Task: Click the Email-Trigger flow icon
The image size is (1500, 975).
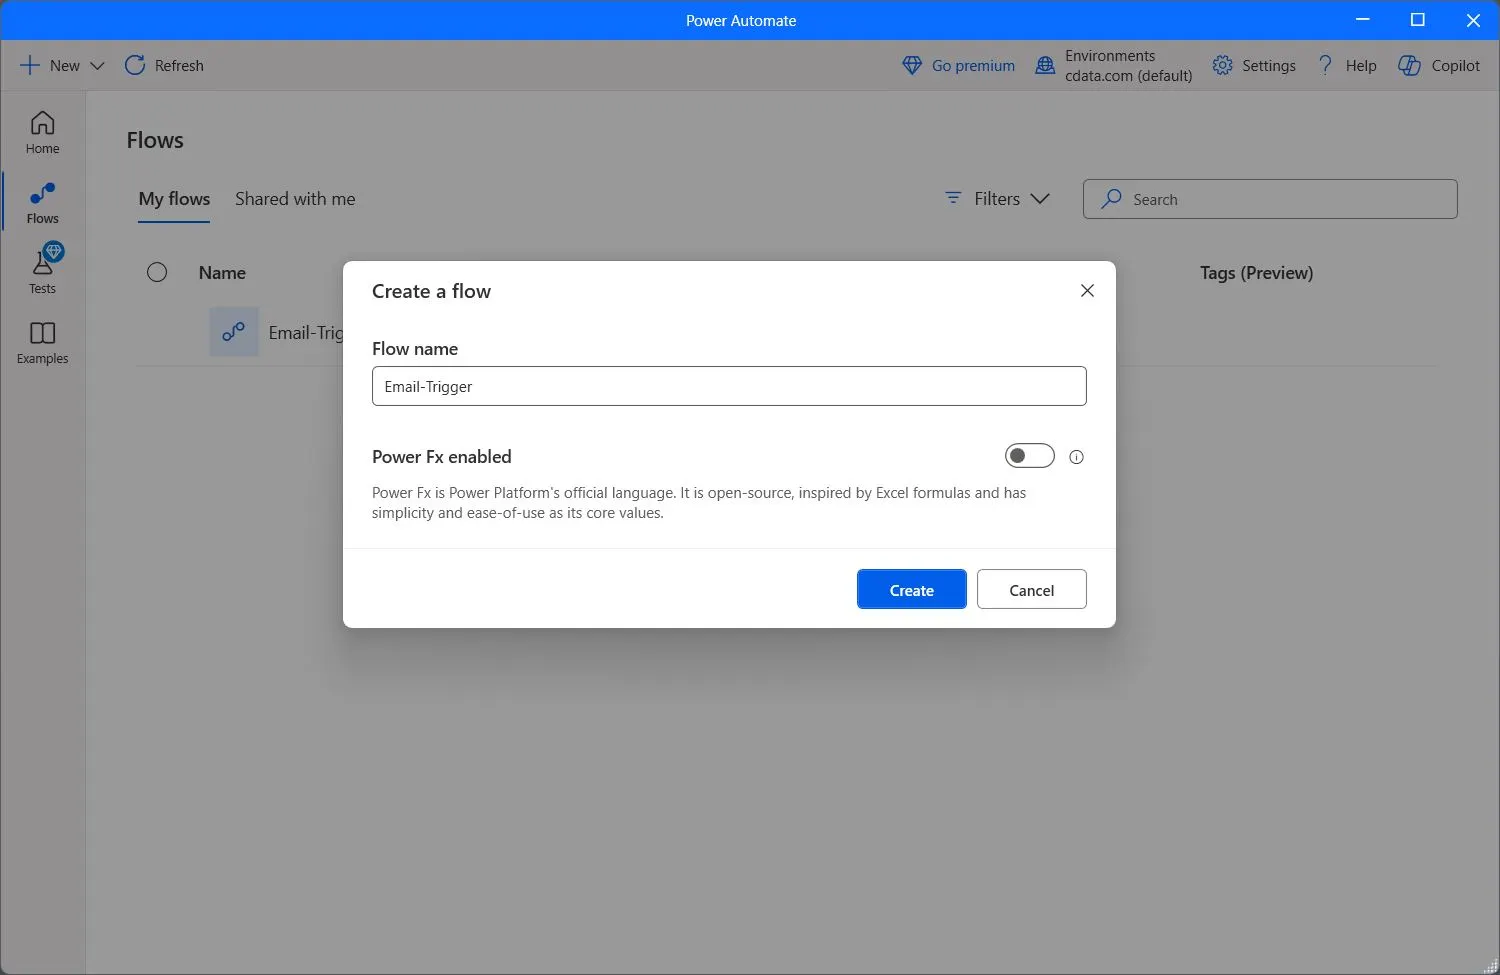Action: [234, 332]
